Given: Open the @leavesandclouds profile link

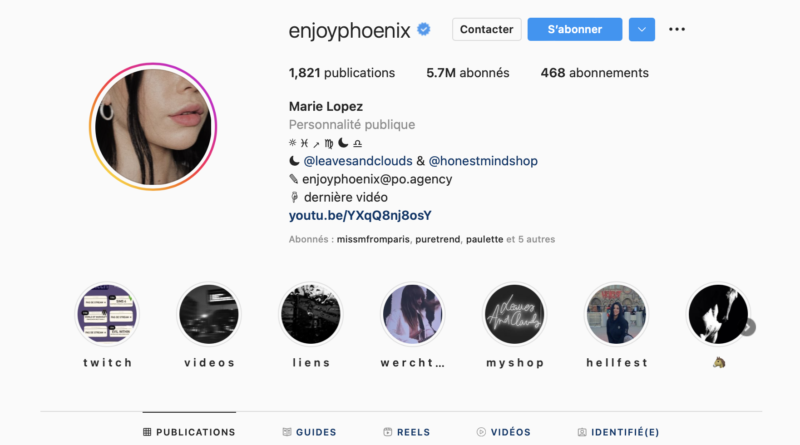Looking at the screenshot, I should (x=358, y=161).
